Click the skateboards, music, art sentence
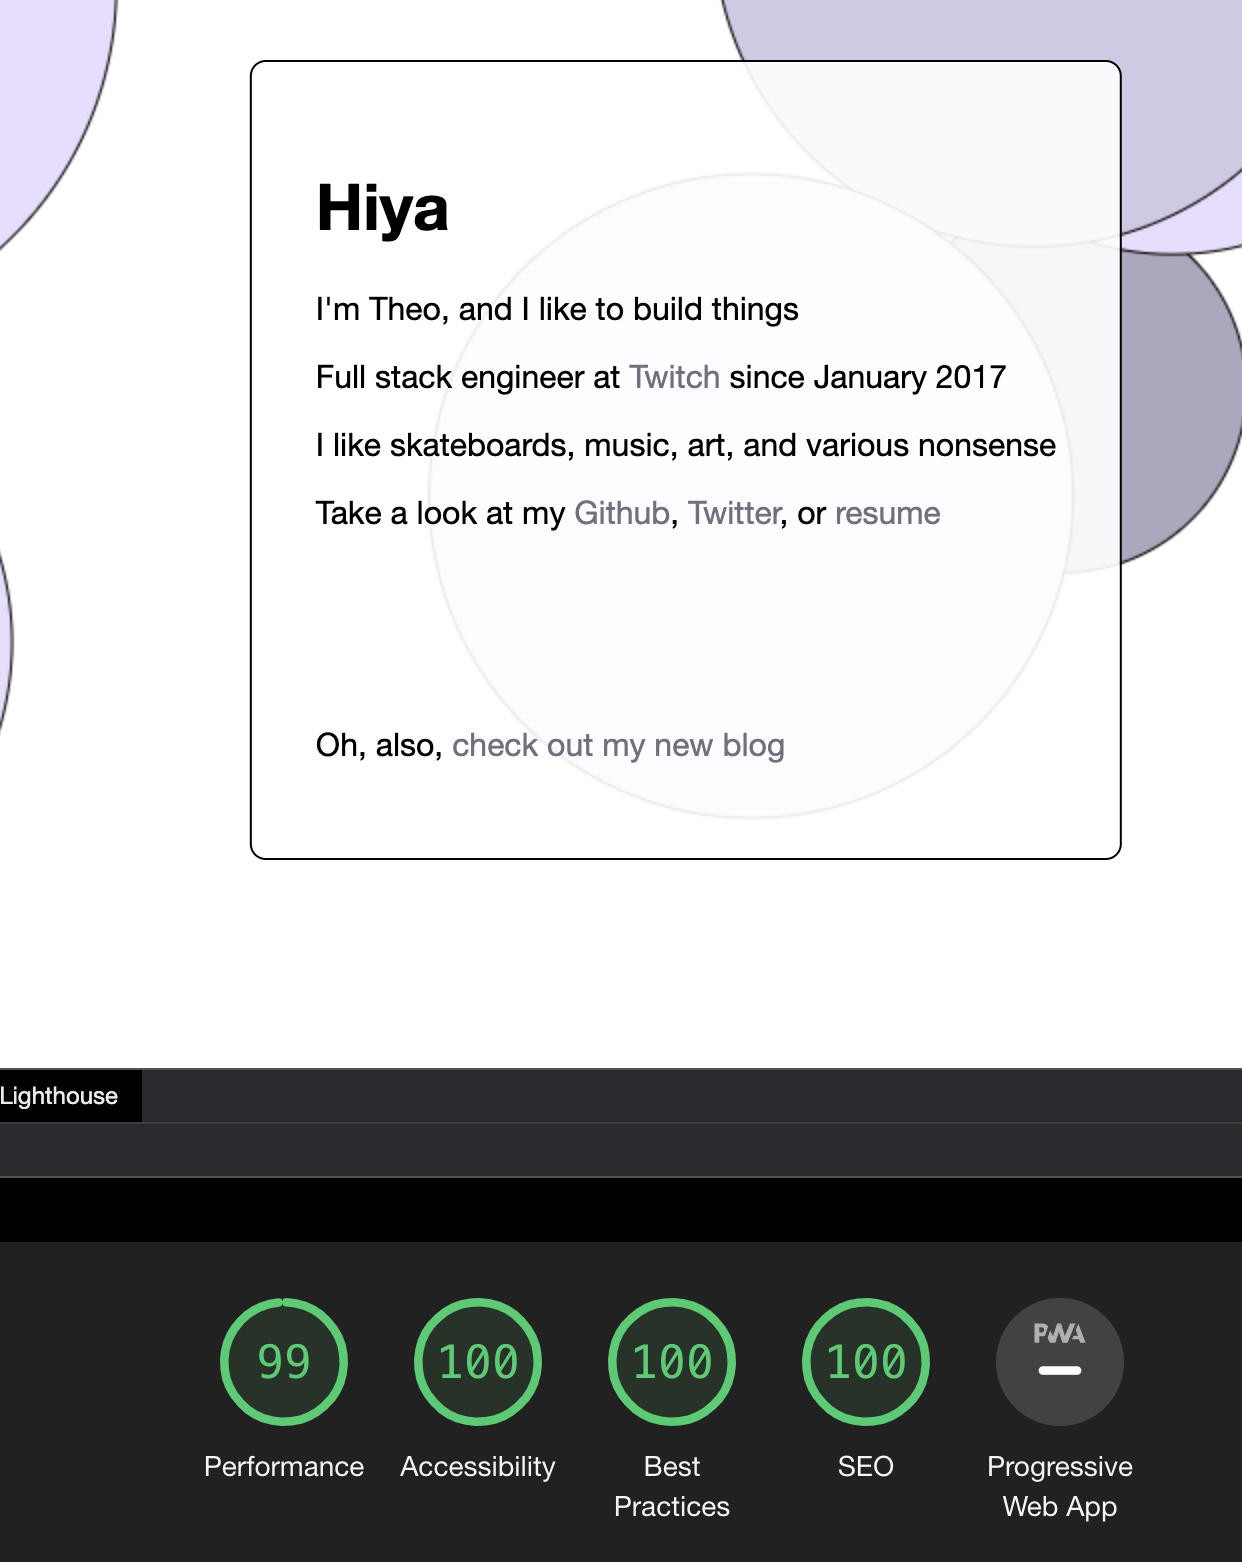The width and height of the screenshot is (1242, 1562). click(x=686, y=445)
